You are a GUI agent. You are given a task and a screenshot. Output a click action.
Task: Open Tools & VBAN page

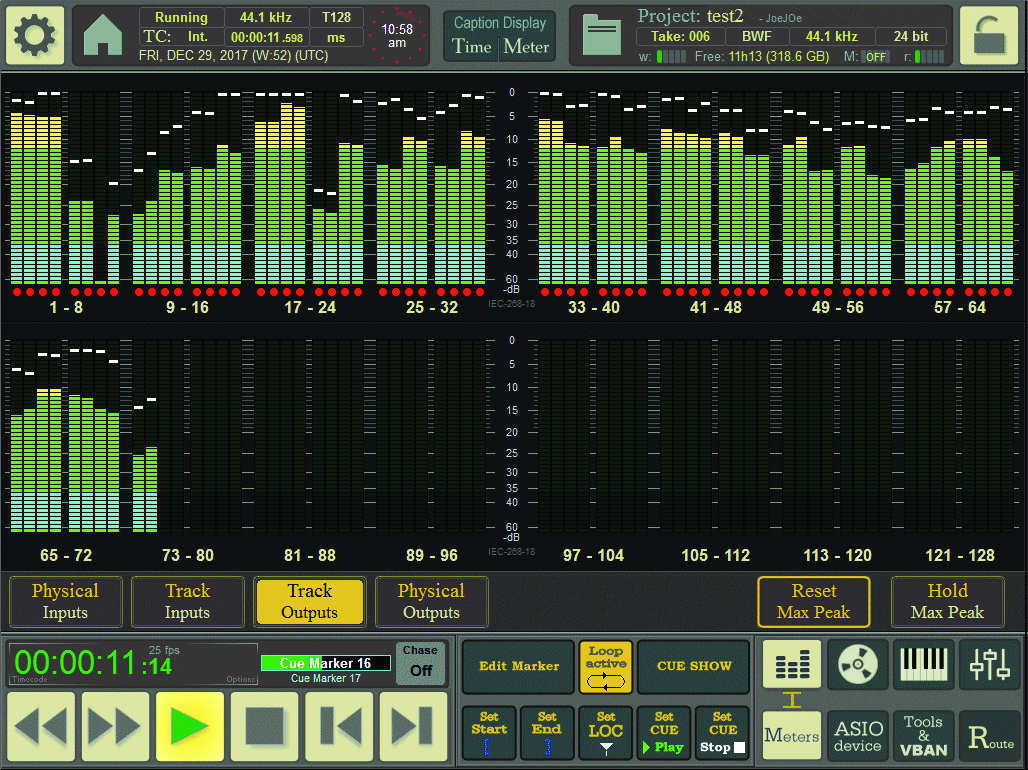tap(924, 735)
